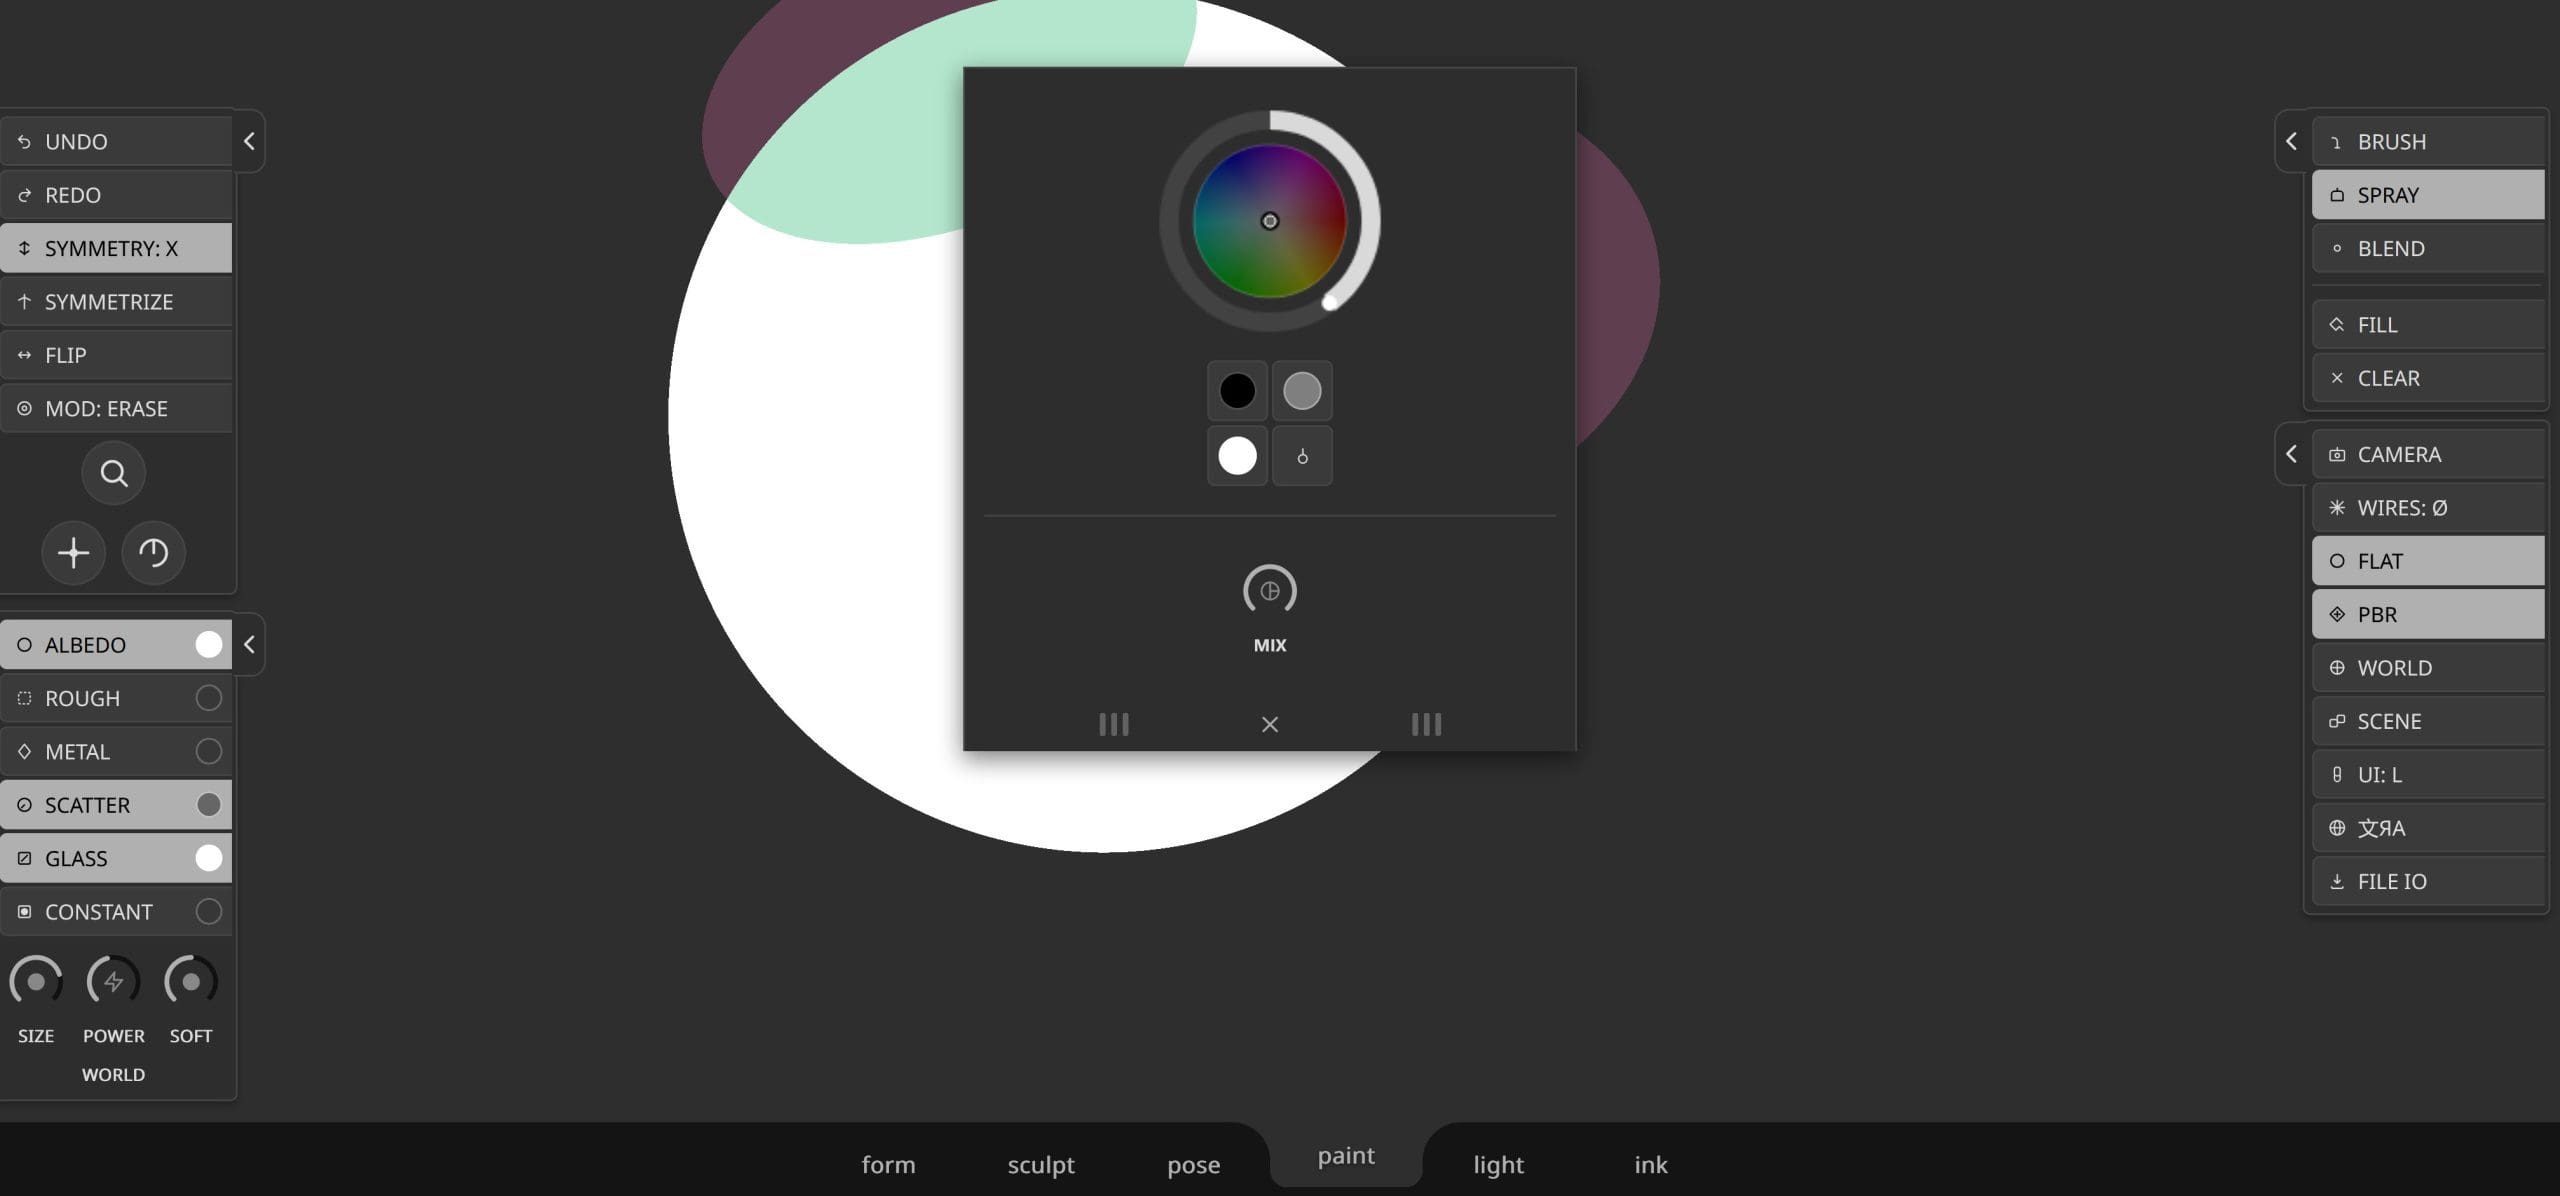Collapse the camera view panel chevron
Image resolution: width=2560 pixels, height=1196 pixels.
click(2291, 454)
